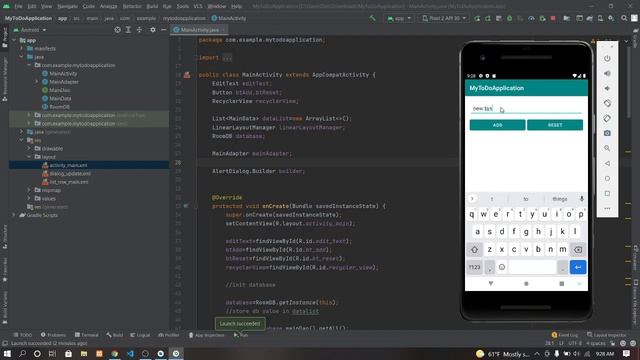
Task: Open the Event Log panel
Action: point(564,335)
